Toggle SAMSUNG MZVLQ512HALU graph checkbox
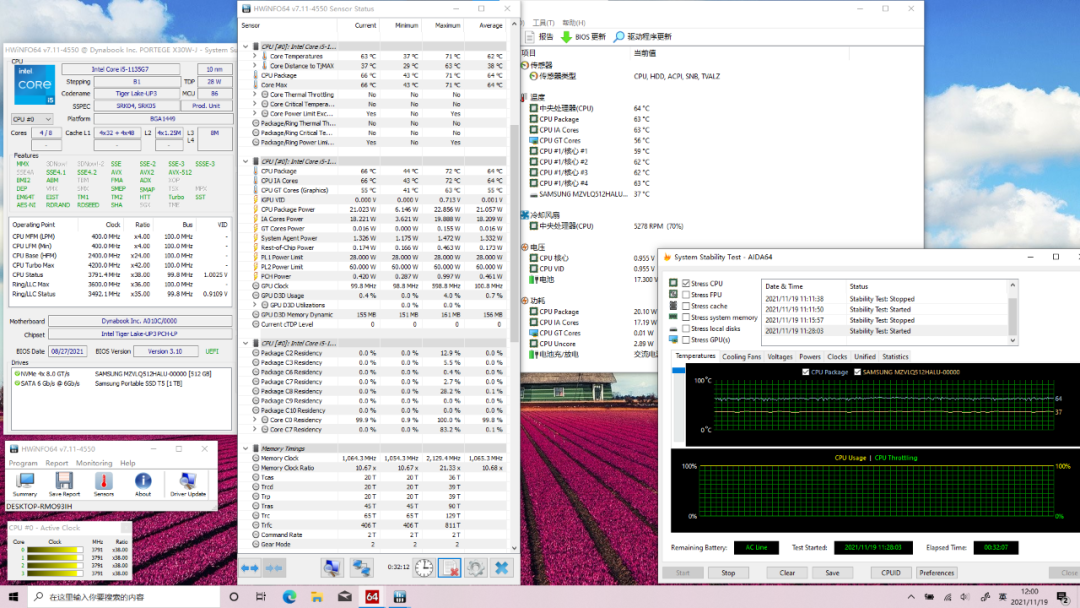The height and width of the screenshot is (608, 1080). [x=858, y=372]
